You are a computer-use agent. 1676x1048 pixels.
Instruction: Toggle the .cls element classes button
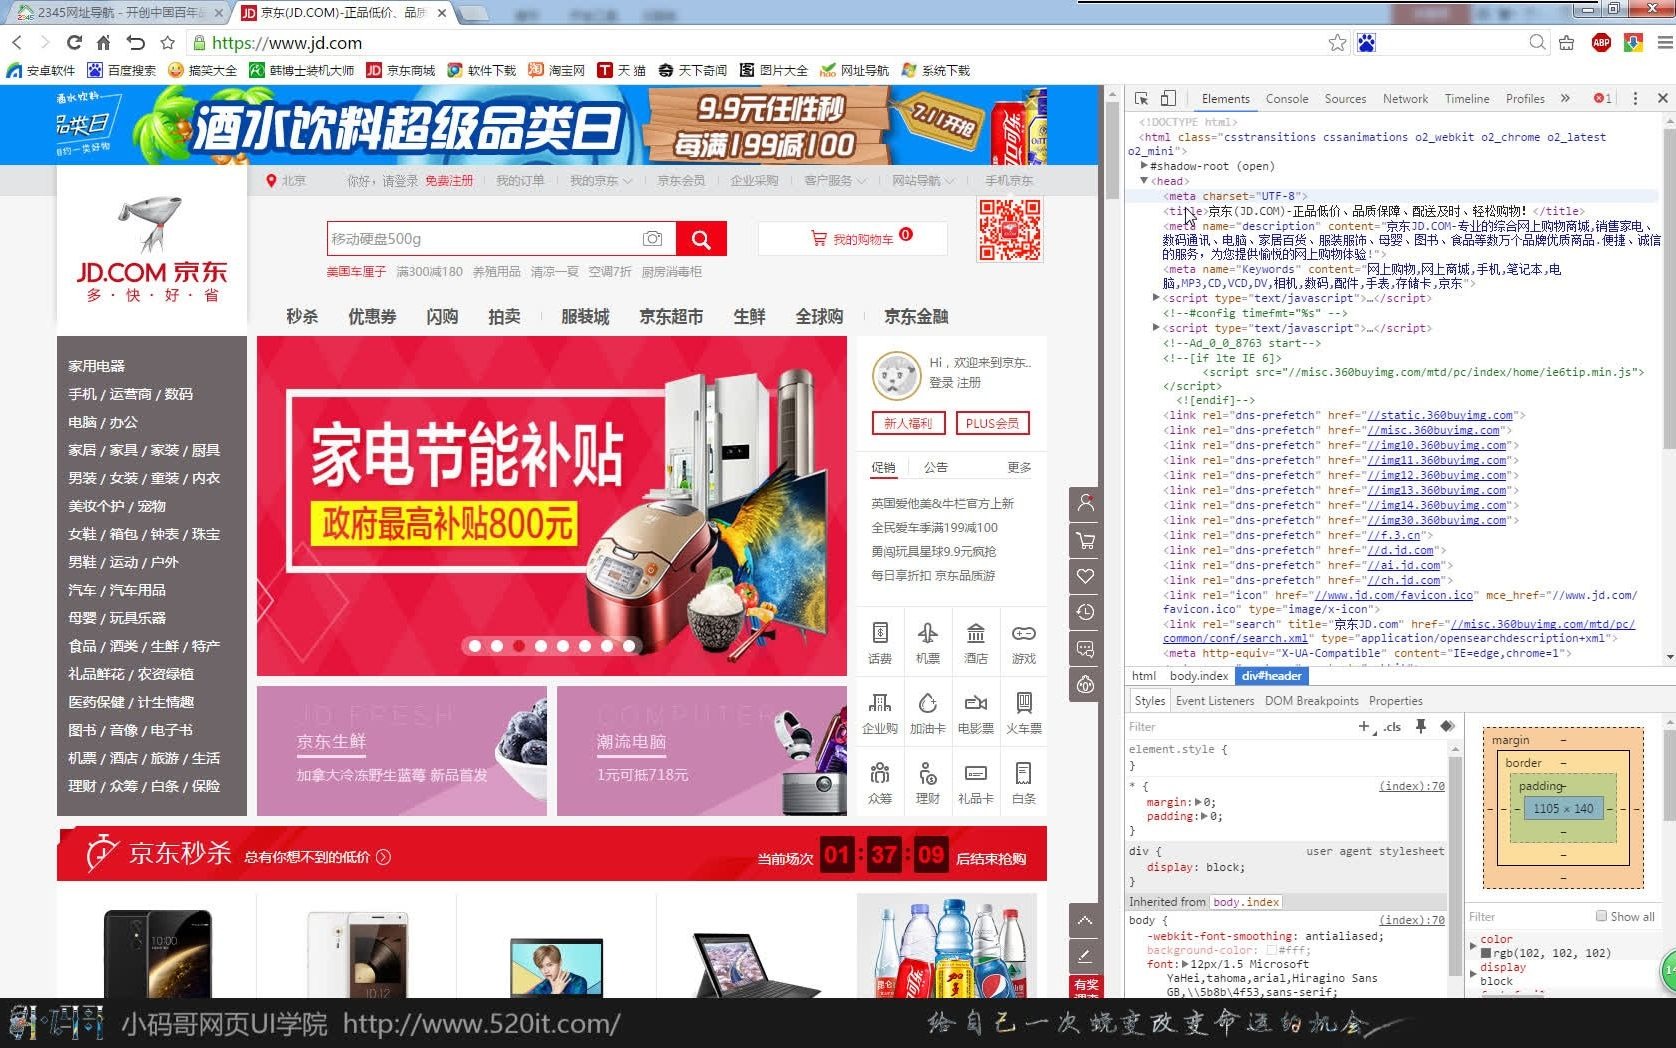pyautogui.click(x=1392, y=727)
